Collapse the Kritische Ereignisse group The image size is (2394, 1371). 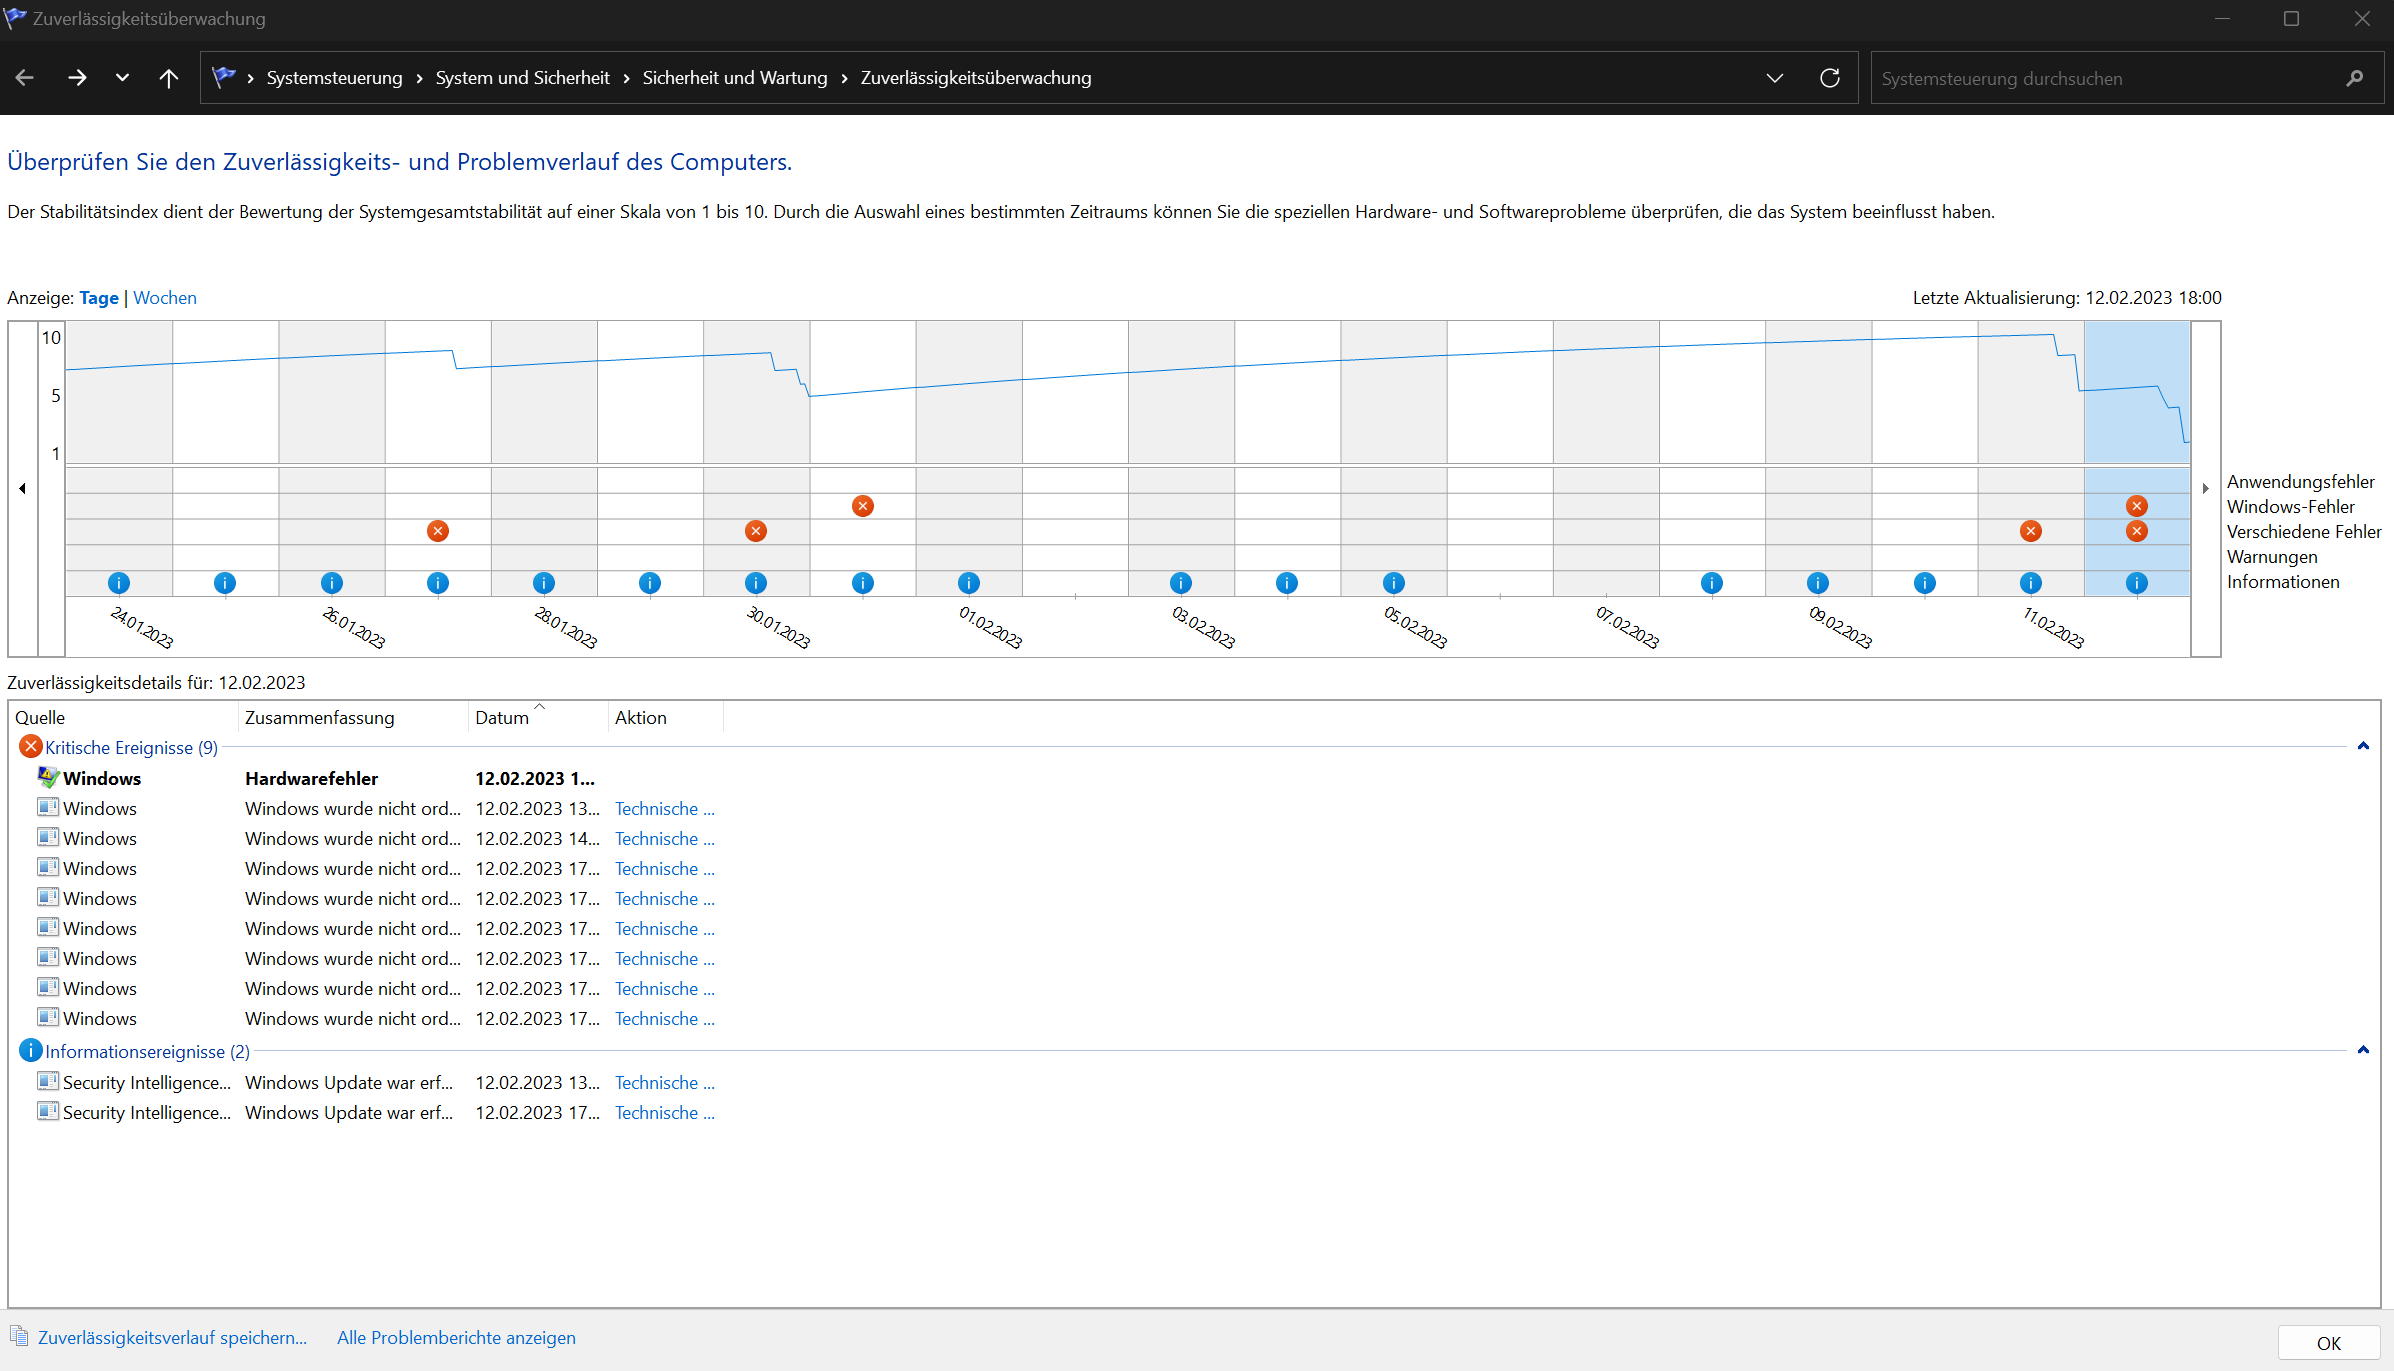point(2363,746)
